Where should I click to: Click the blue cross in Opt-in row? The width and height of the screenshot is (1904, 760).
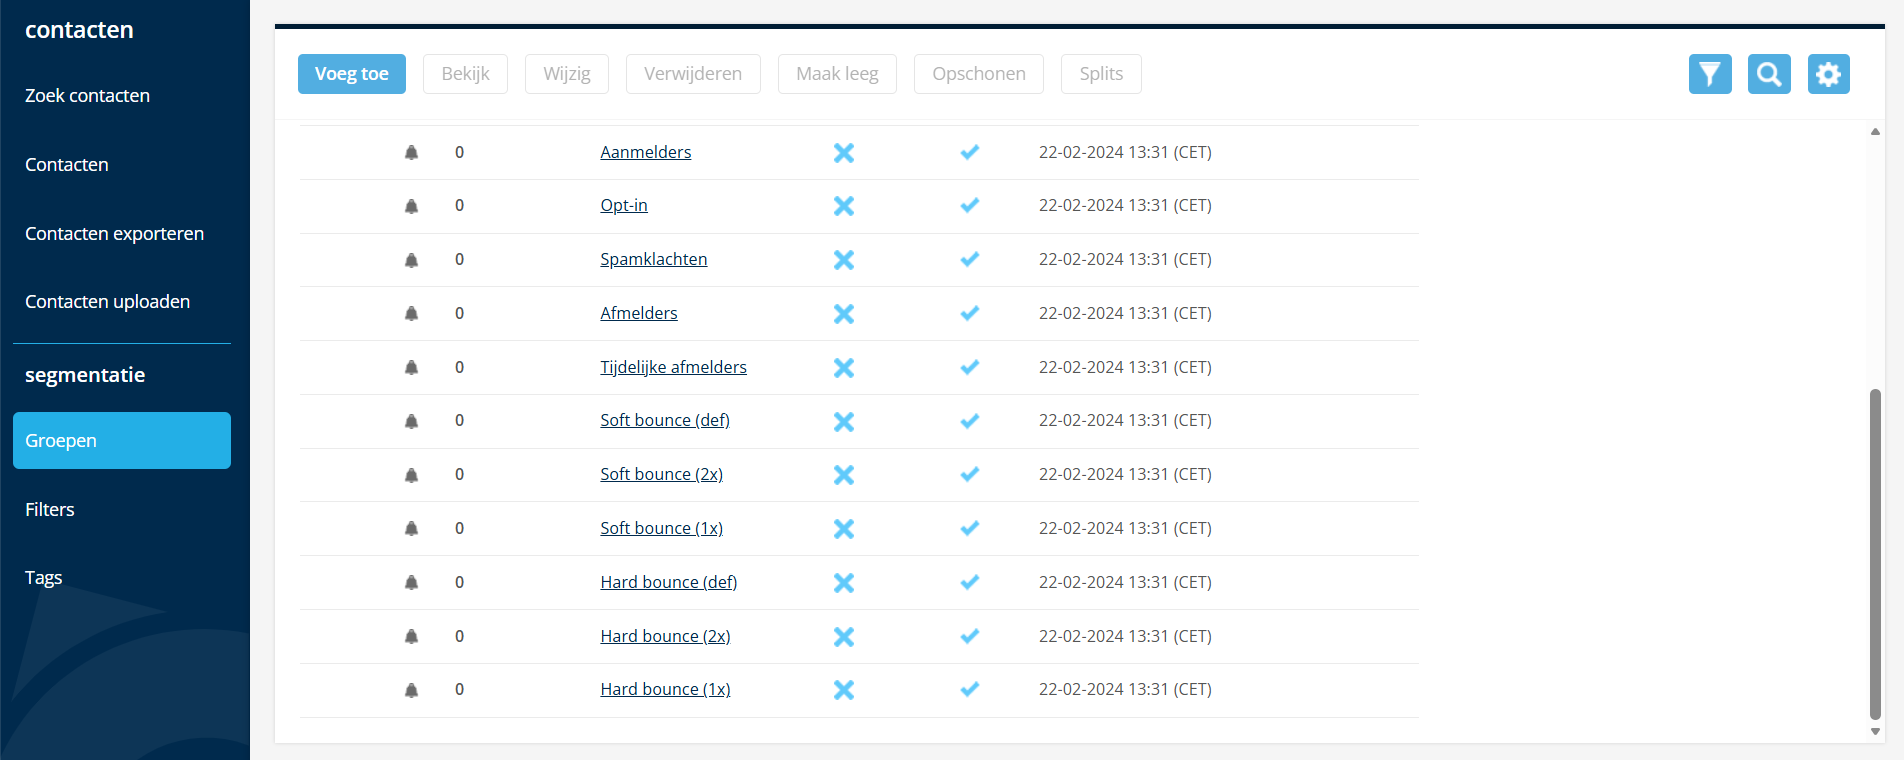[844, 206]
